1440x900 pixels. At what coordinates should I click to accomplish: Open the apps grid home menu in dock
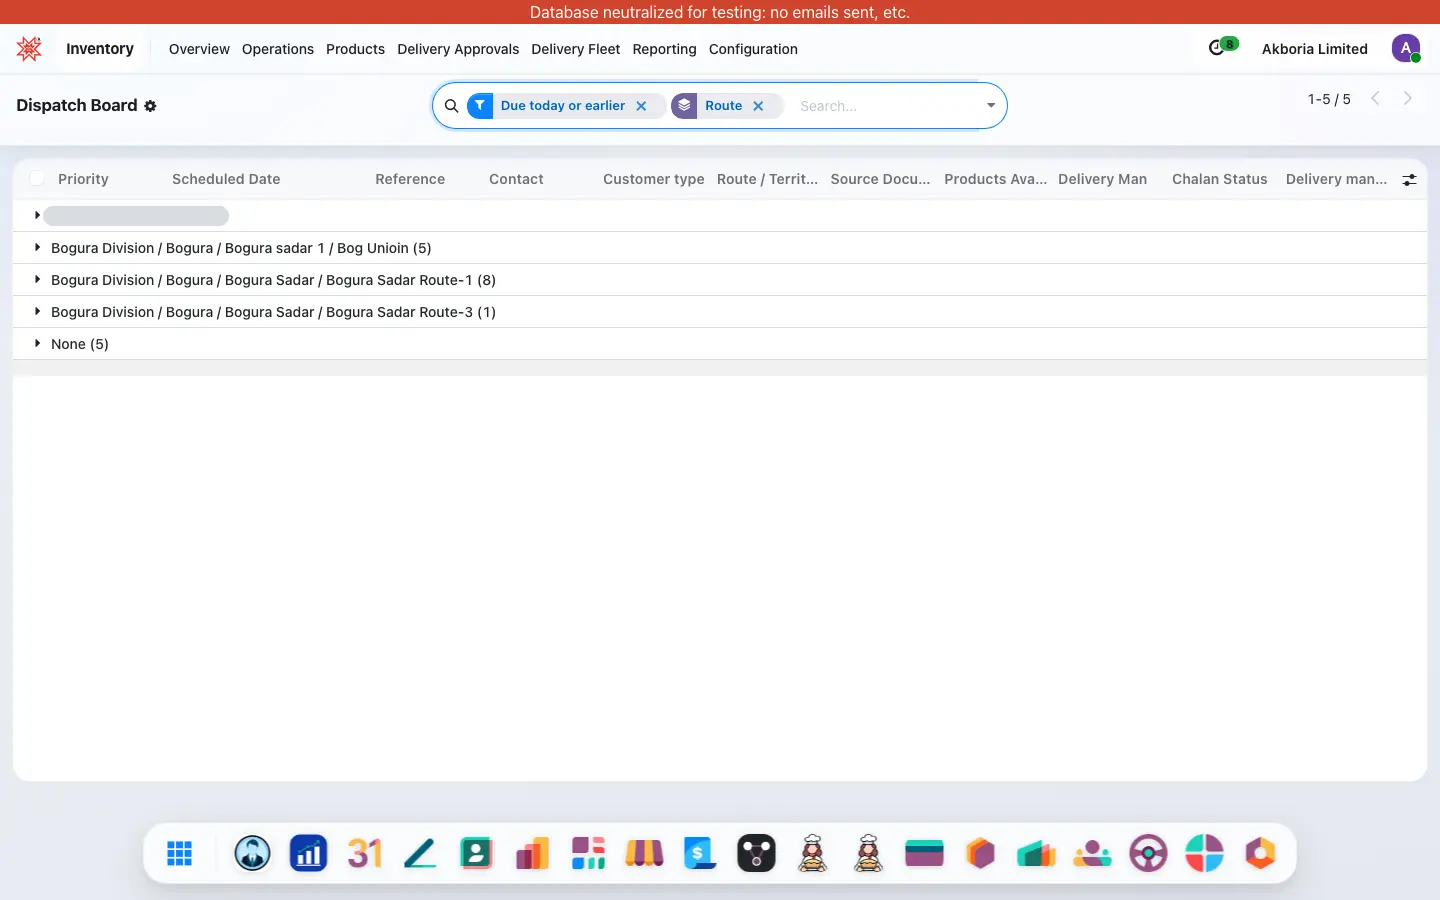[180, 853]
